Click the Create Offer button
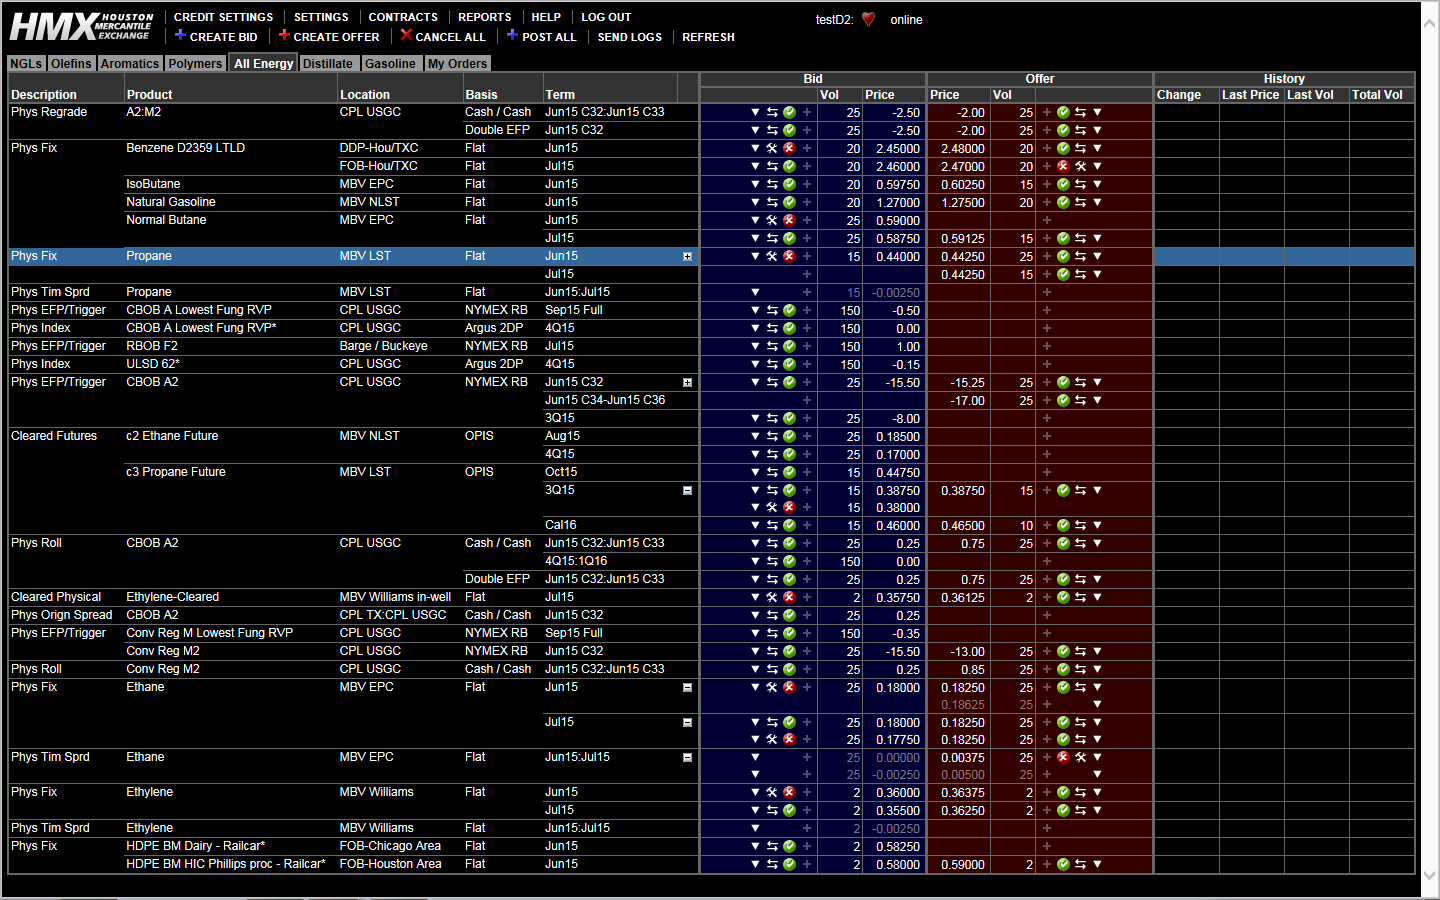Viewport: 1440px width, 900px height. pyautogui.click(x=329, y=36)
